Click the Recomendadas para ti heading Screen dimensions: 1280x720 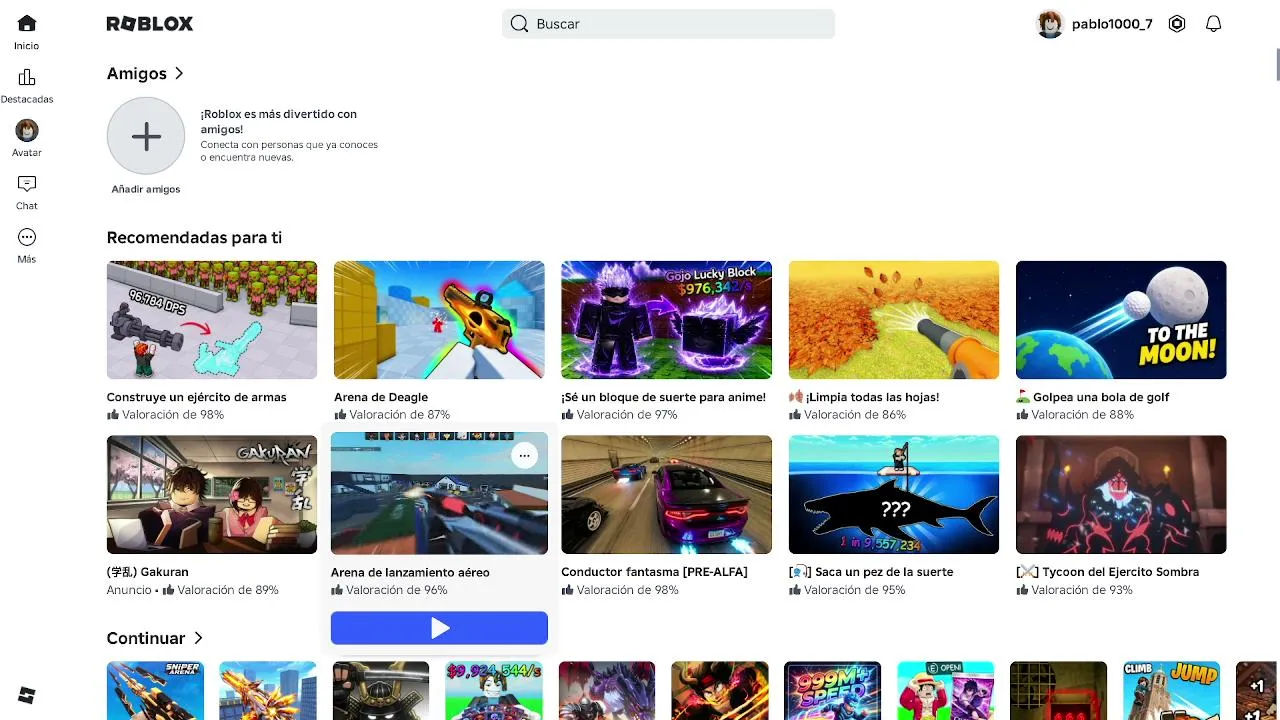[195, 238]
